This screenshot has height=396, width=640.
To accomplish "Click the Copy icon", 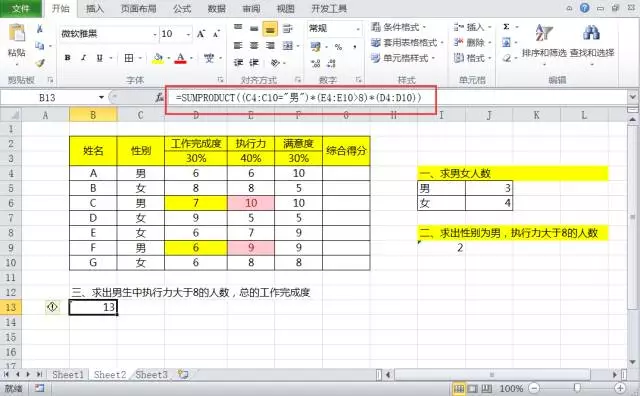I will [40, 46].
